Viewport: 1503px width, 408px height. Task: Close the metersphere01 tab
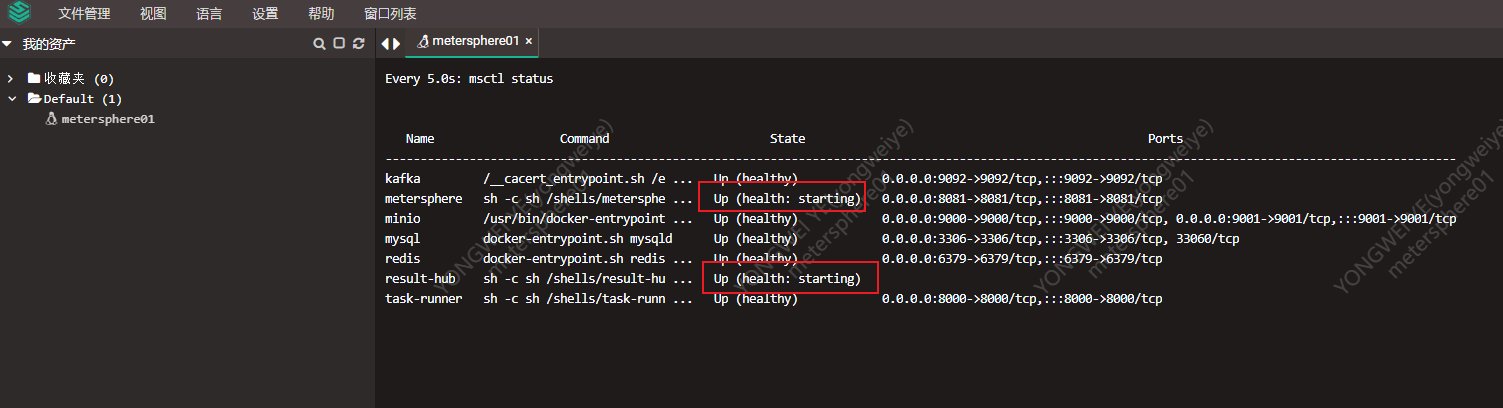[x=529, y=42]
